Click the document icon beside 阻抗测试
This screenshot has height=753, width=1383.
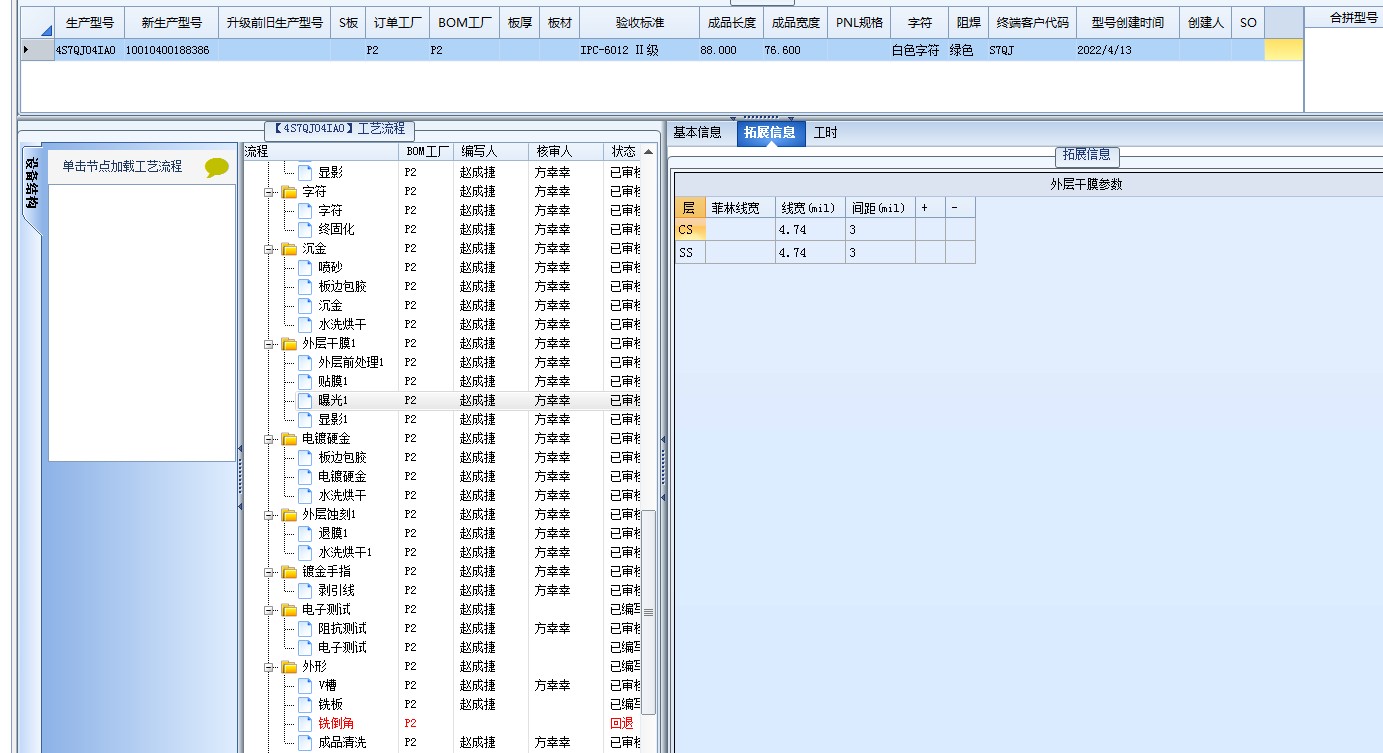(305, 629)
